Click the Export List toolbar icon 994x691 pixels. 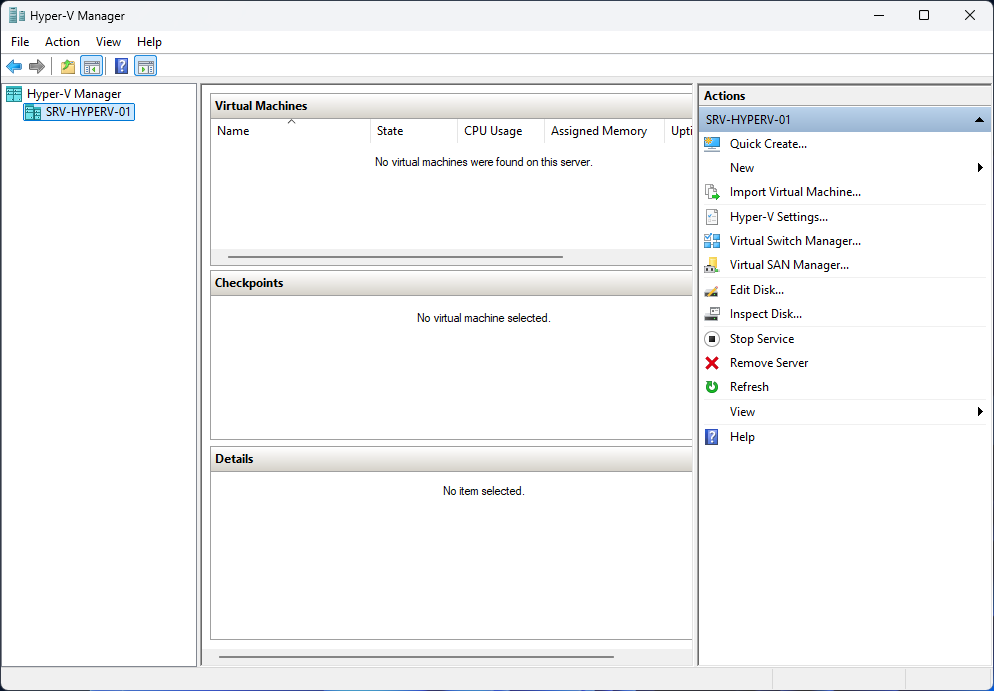coord(67,66)
